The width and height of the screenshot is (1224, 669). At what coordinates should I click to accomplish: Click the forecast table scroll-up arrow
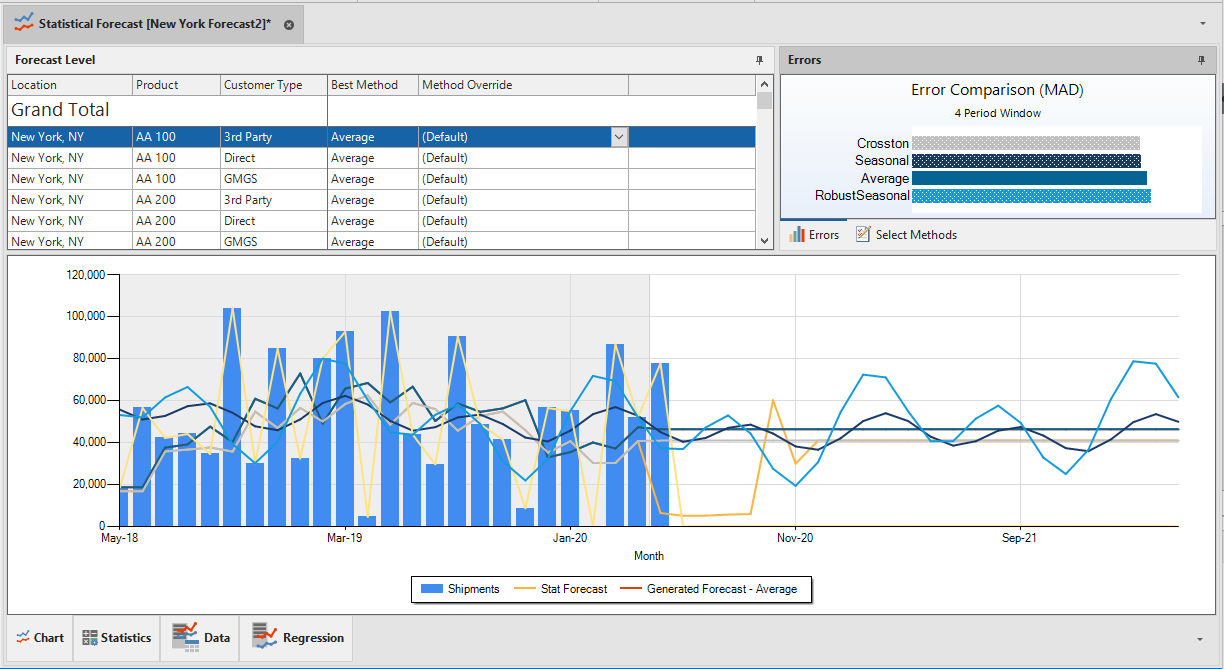click(765, 85)
